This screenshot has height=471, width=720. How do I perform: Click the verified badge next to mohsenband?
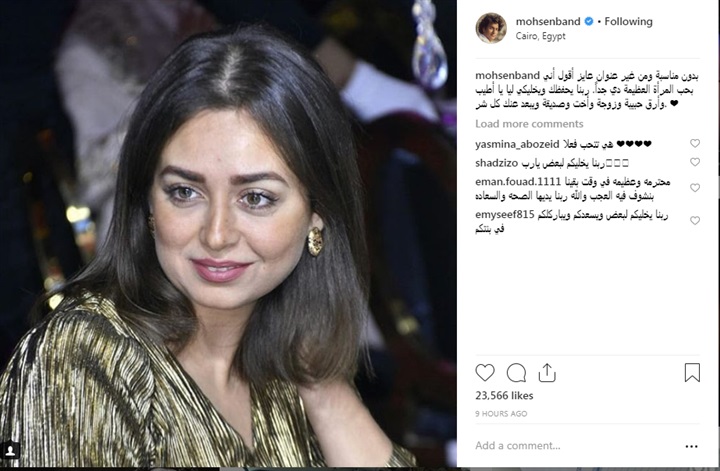click(589, 21)
